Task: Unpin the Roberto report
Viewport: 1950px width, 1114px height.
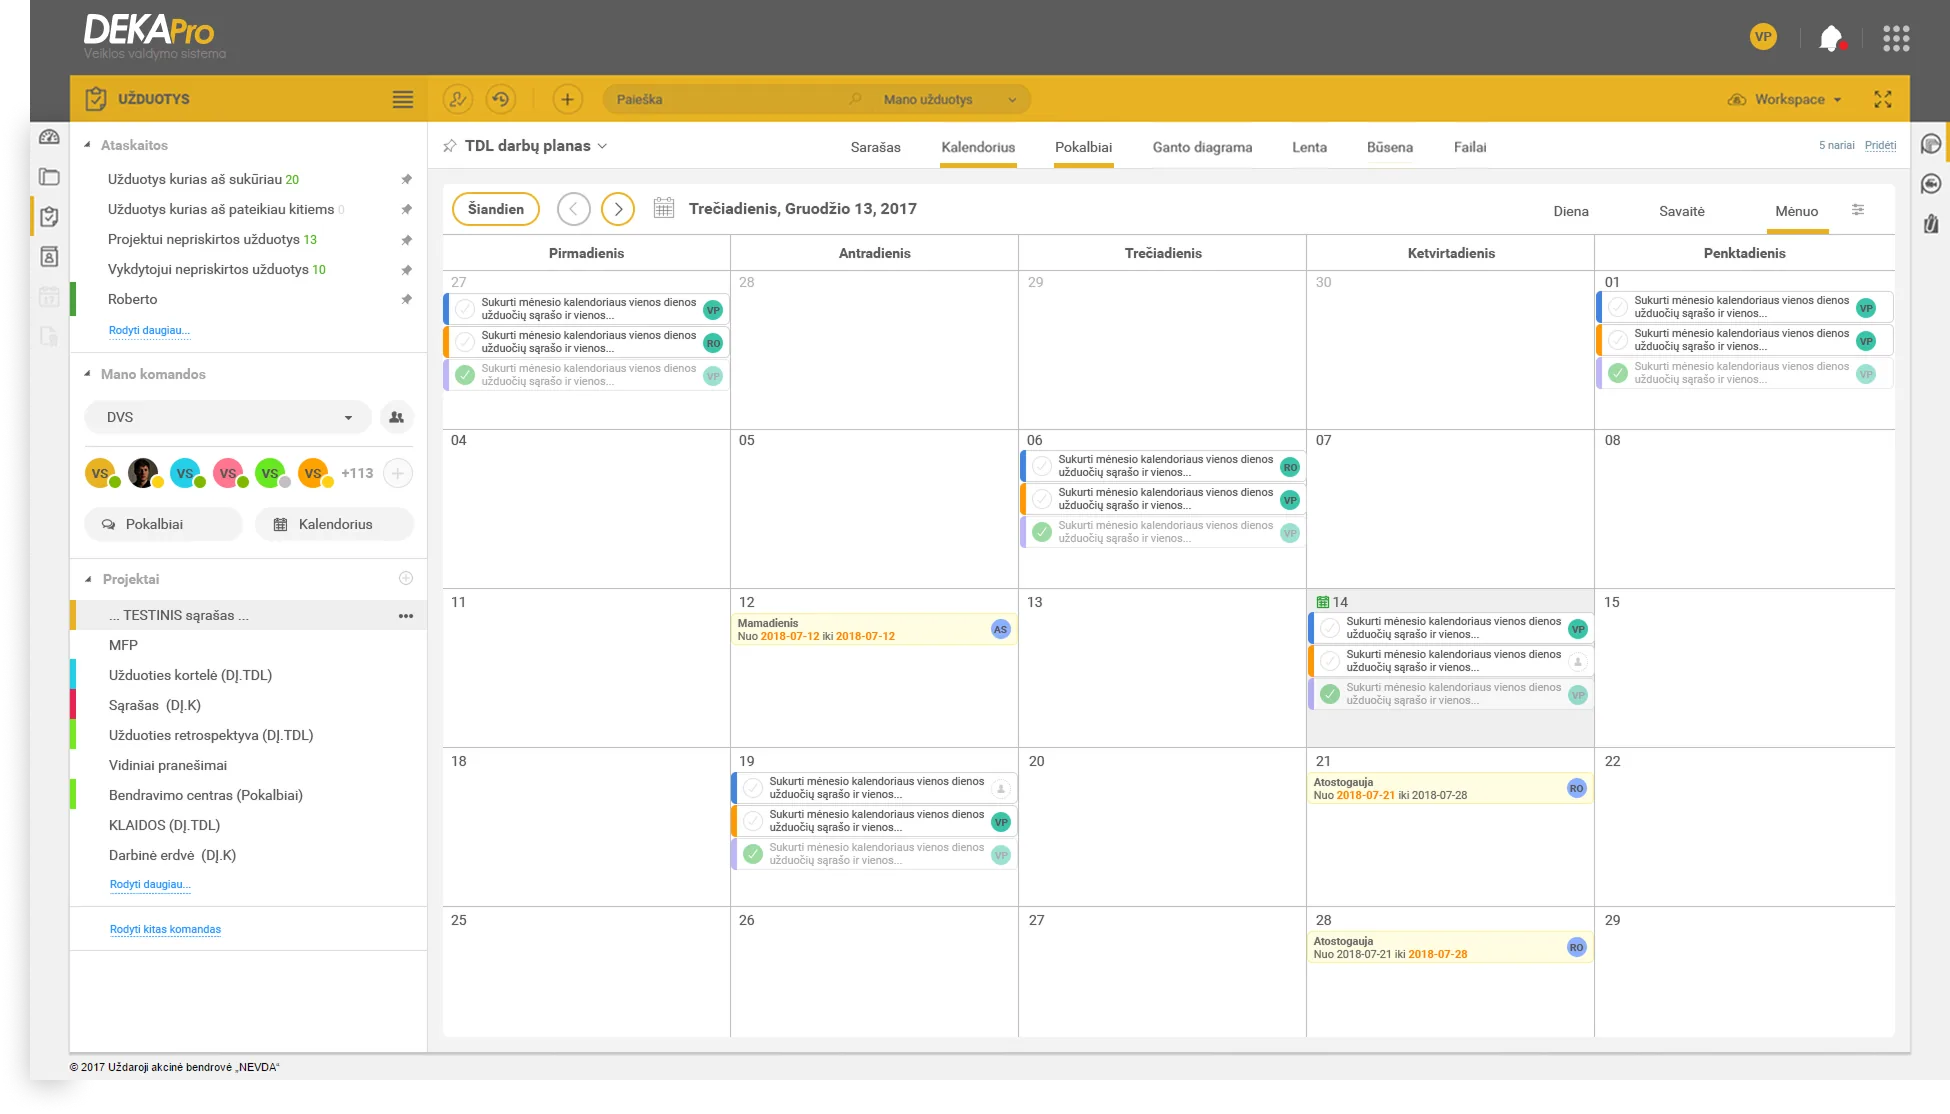Action: point(406,299)
